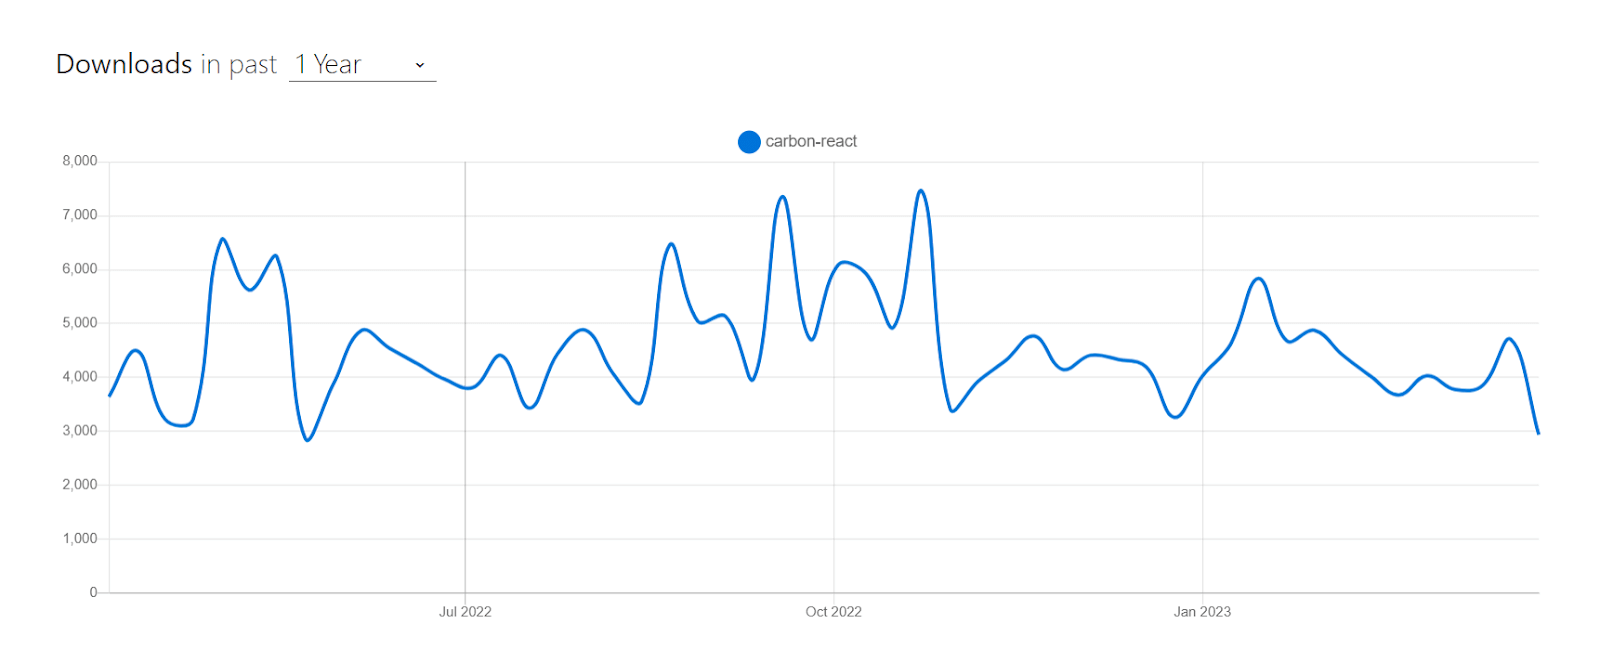The image size is (1600, 663).
Task: Click the zero value on y-axis
Action: tap(91, 590)
